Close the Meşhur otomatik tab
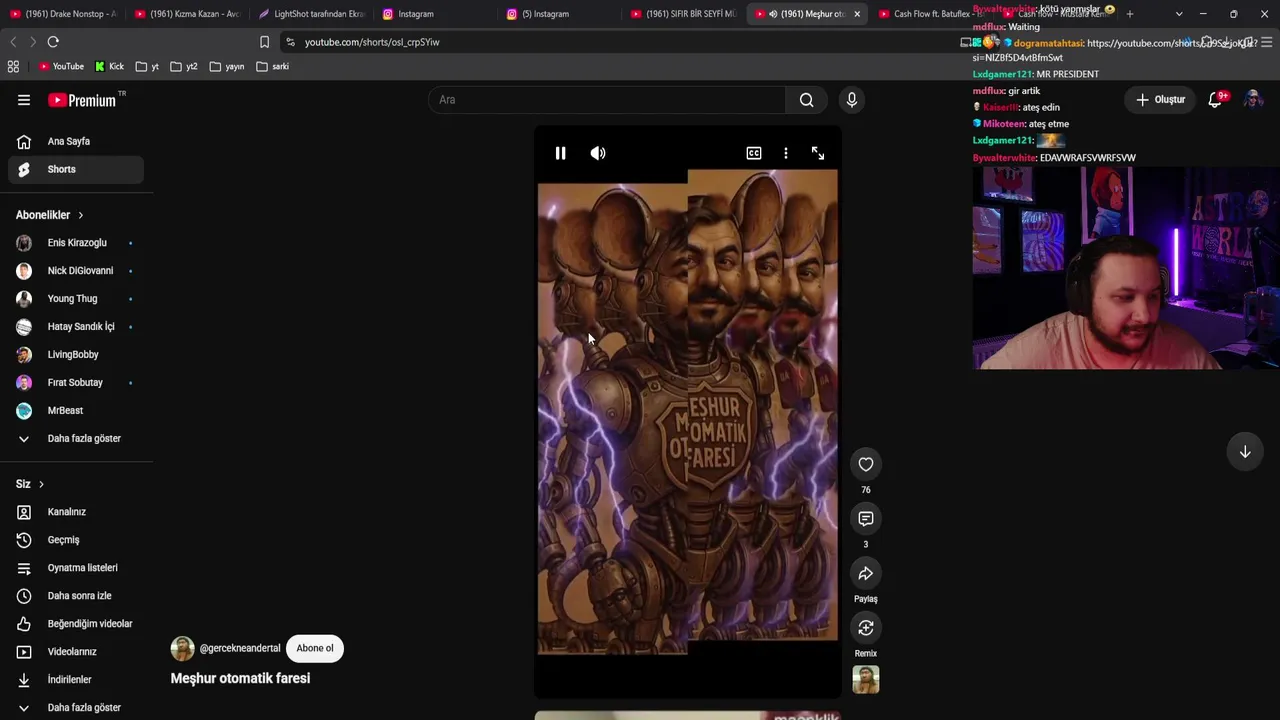The image size is (1280, 720). click(x=857, y=14)
